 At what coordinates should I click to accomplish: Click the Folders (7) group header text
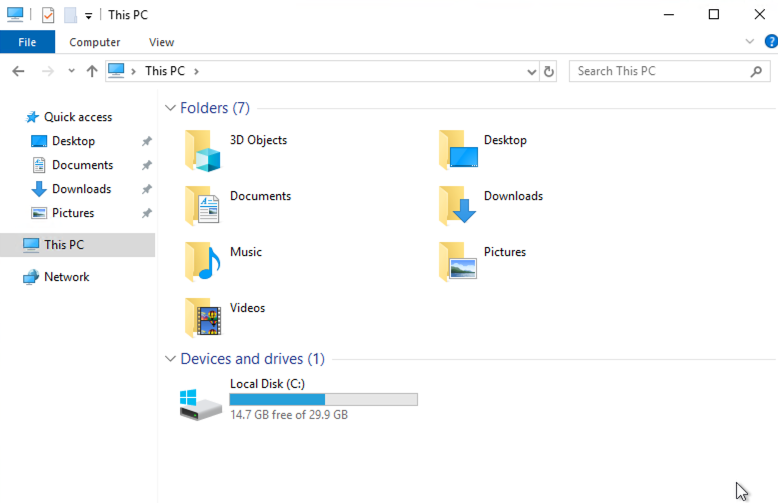tap(215, 108)
